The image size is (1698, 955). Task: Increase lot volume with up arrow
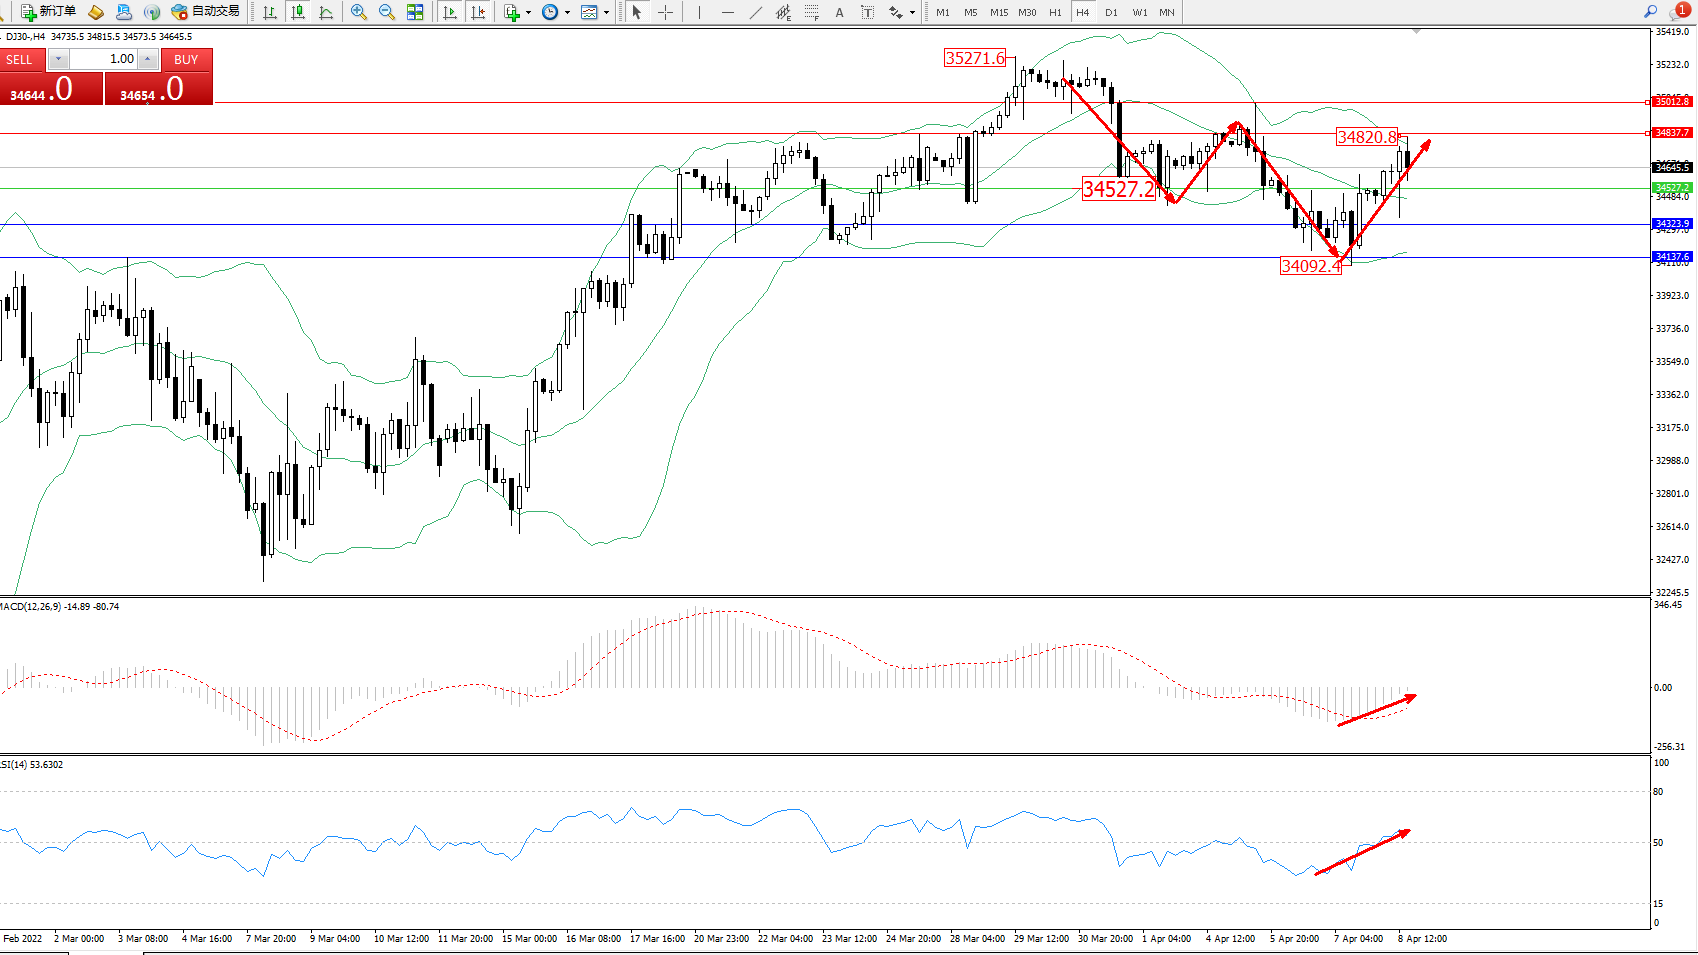pos(148,59)
